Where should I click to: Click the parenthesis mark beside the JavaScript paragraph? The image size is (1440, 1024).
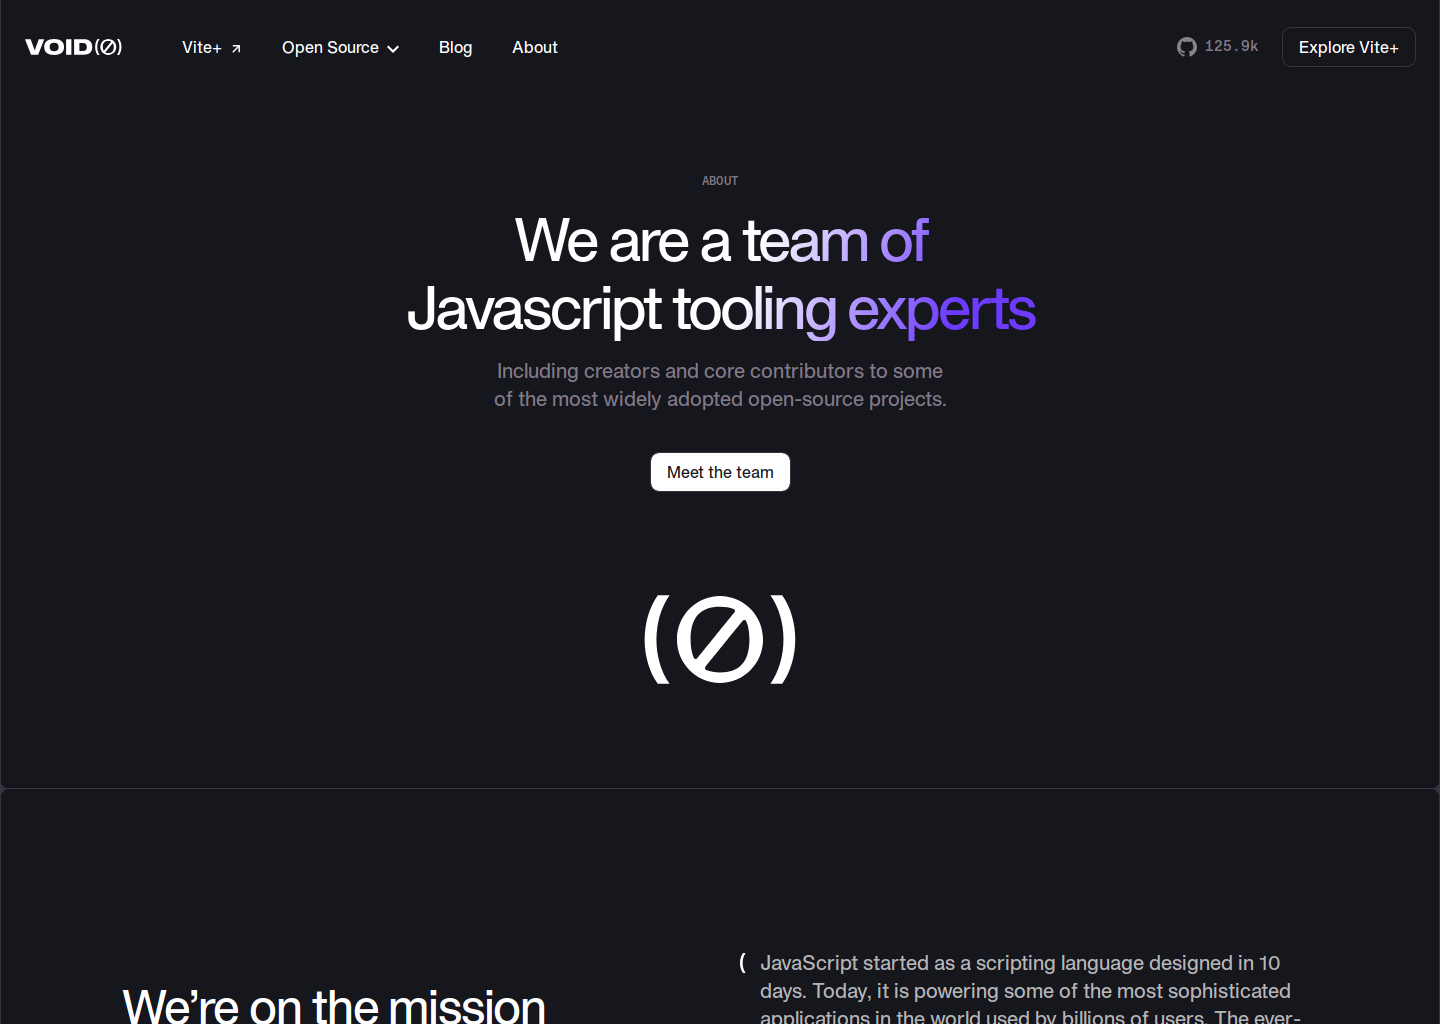tap(742, 963)
